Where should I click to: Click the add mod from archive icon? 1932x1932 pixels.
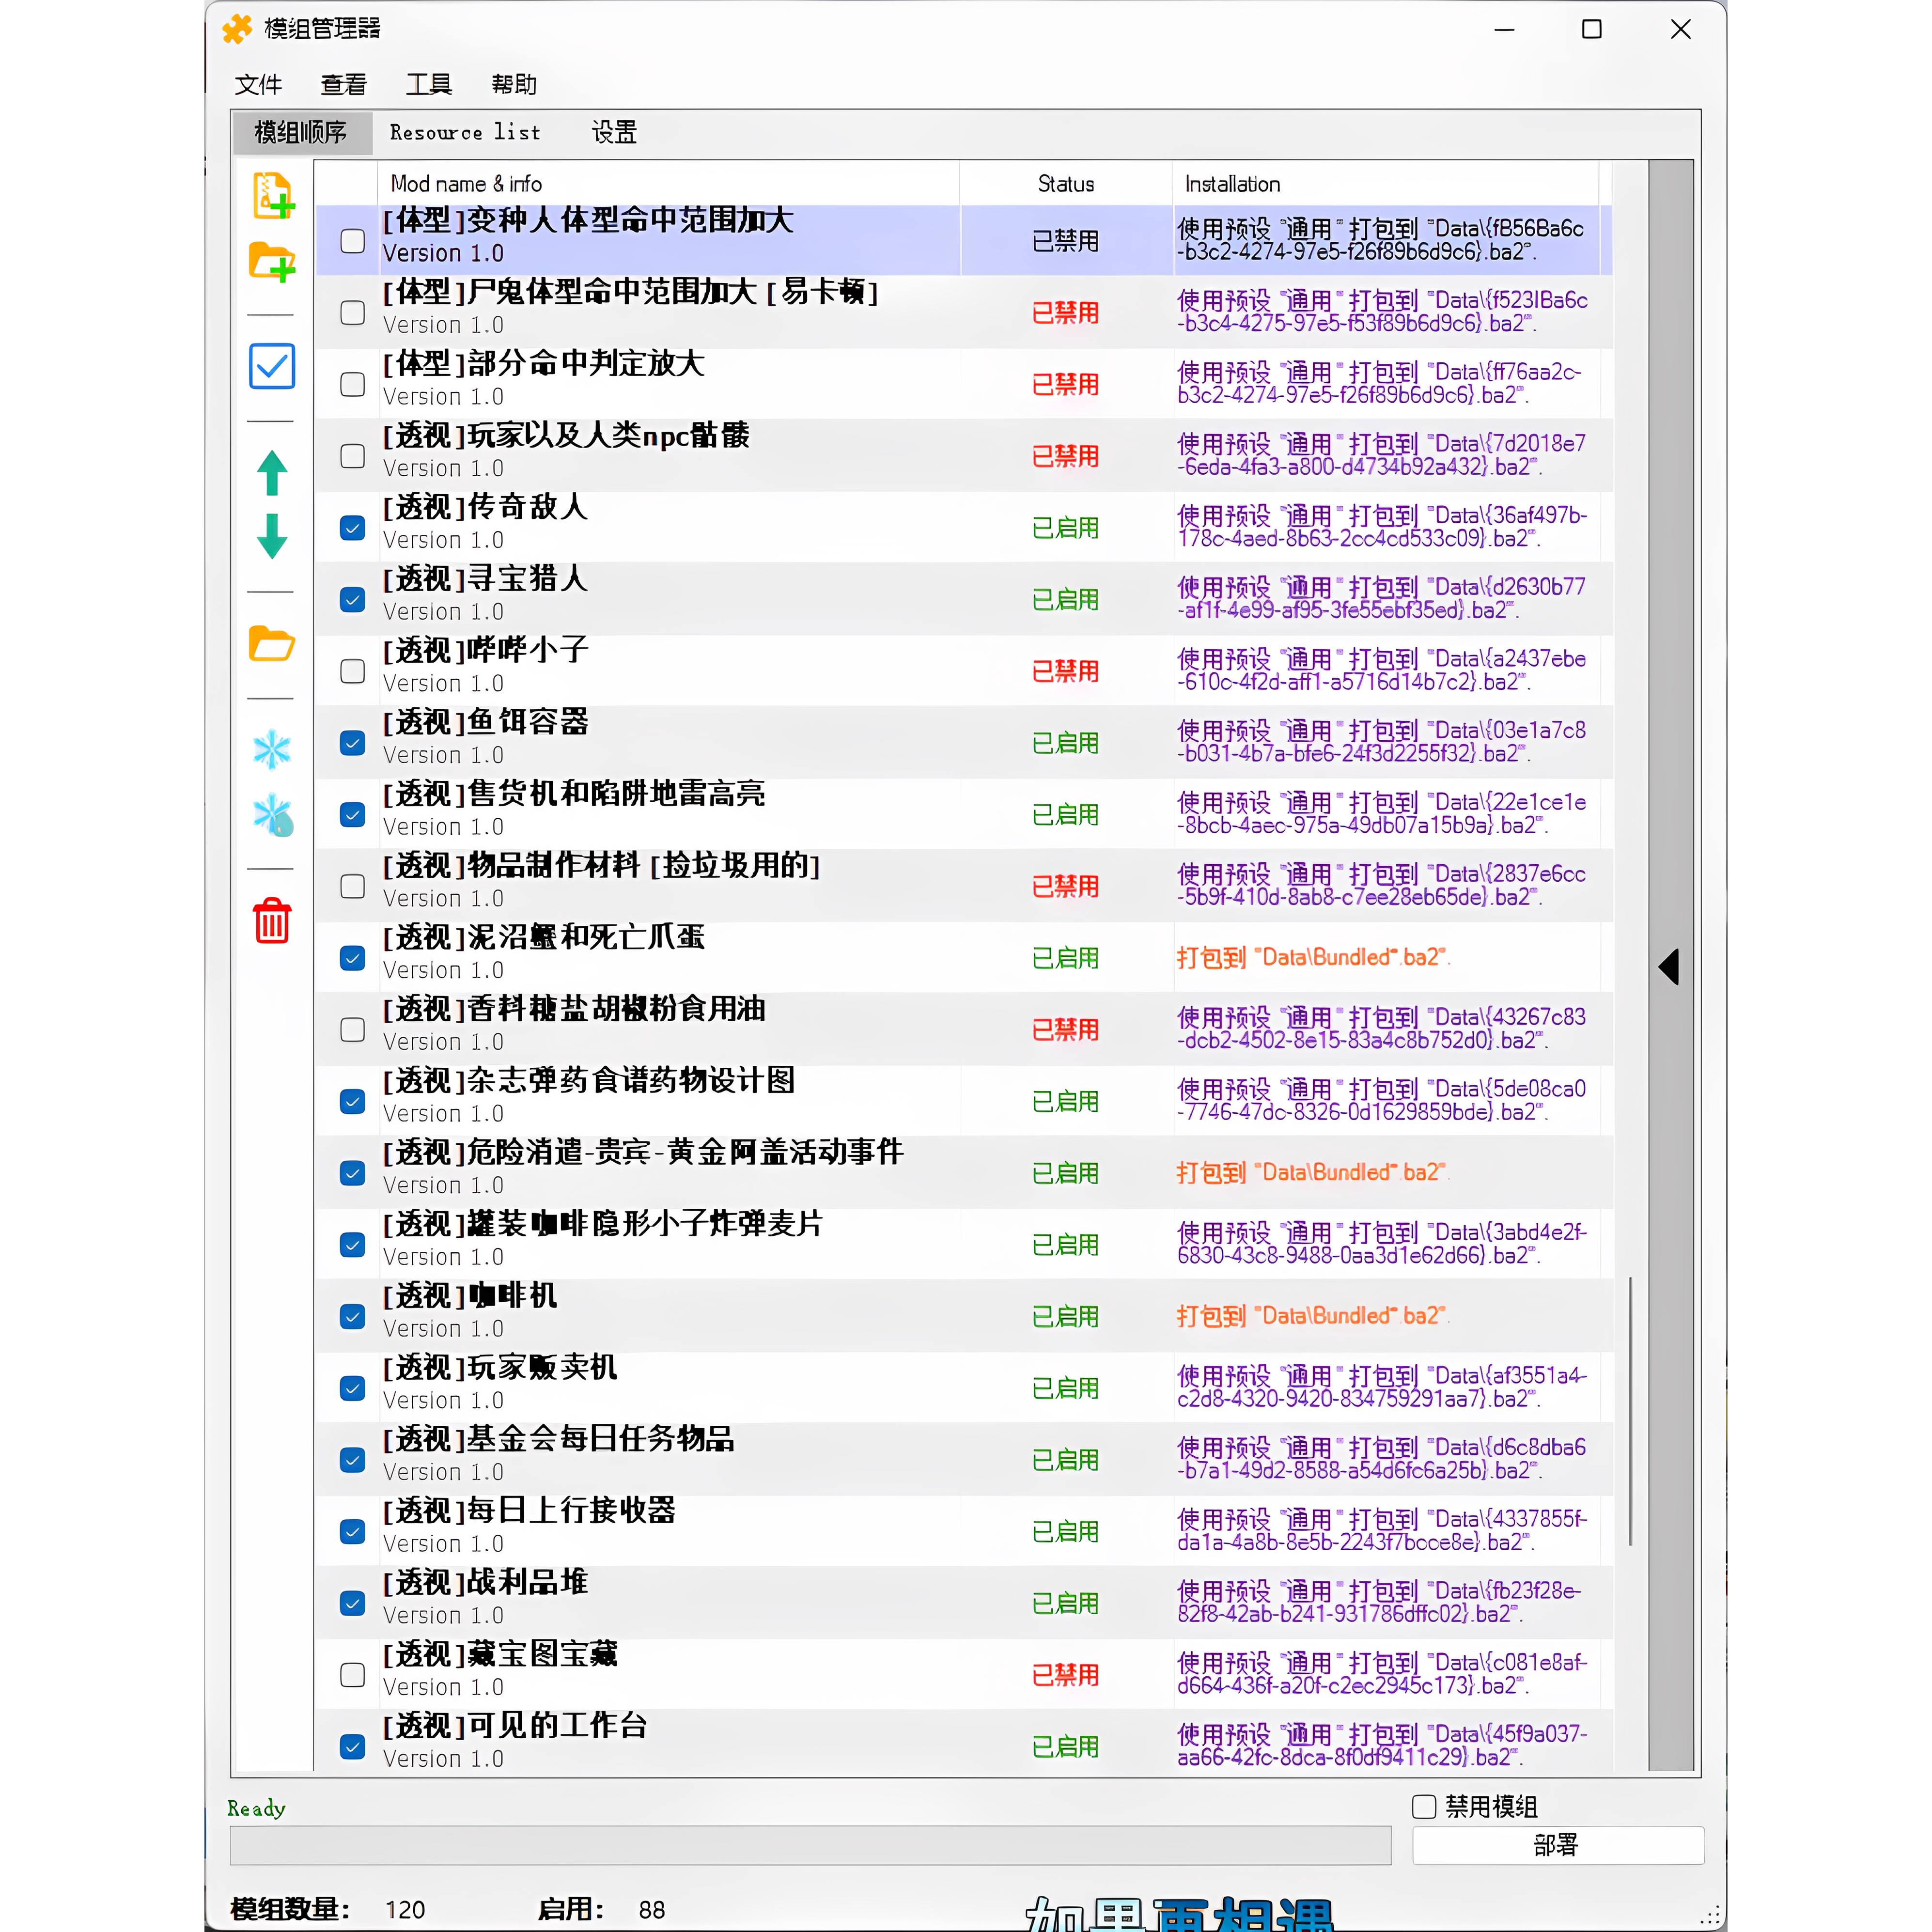pyautogui.click(x=272, y=195)
